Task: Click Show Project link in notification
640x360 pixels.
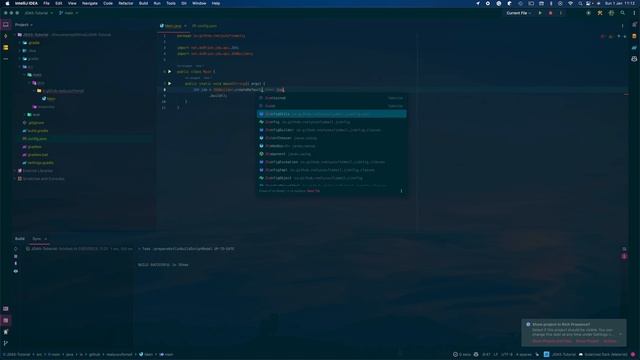Action: [x=587, y=341]
